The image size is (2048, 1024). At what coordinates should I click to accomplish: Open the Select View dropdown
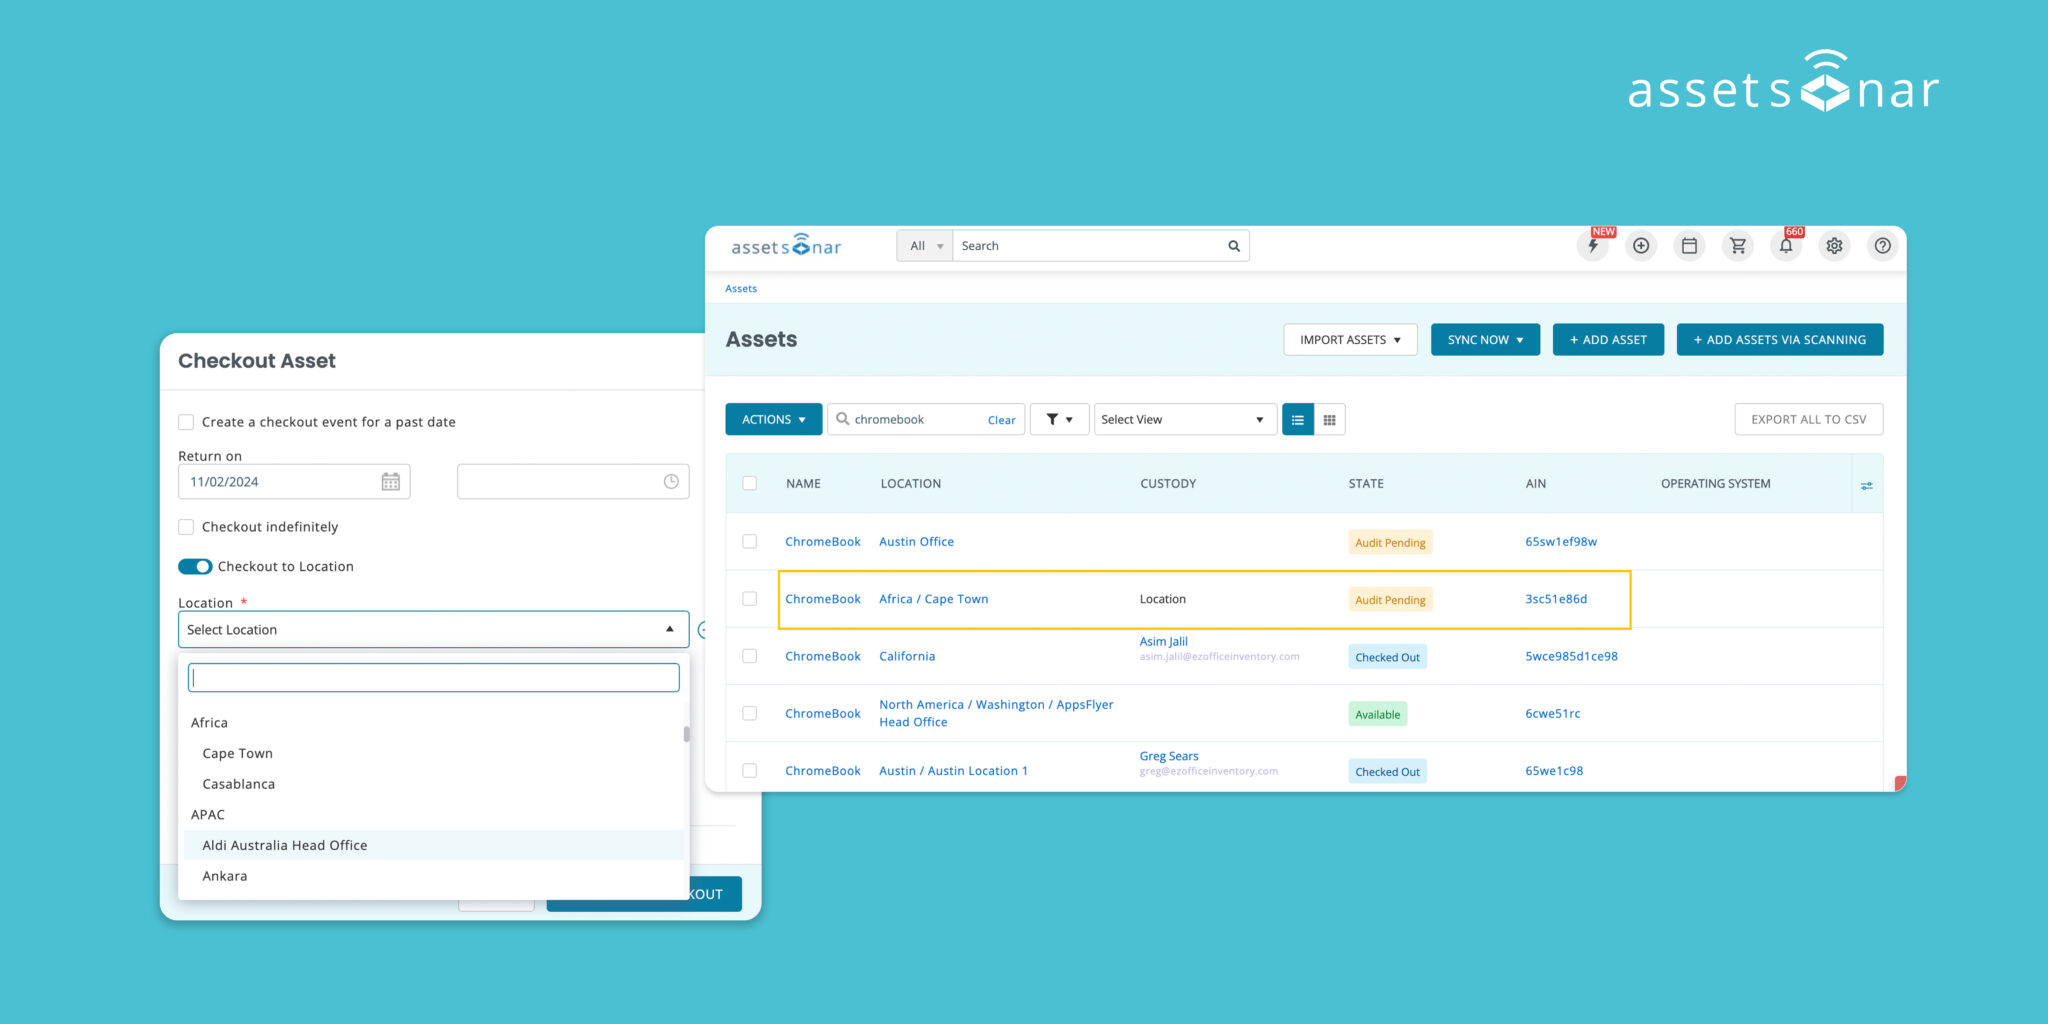1185,419
